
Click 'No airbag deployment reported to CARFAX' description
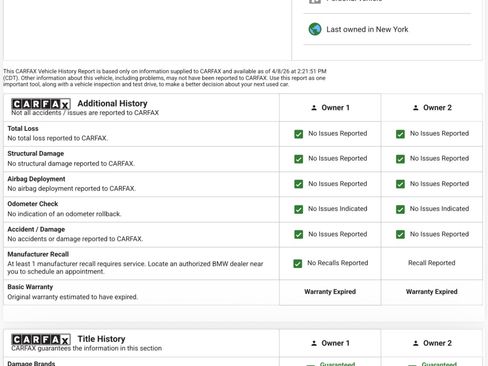coord(71,188)
